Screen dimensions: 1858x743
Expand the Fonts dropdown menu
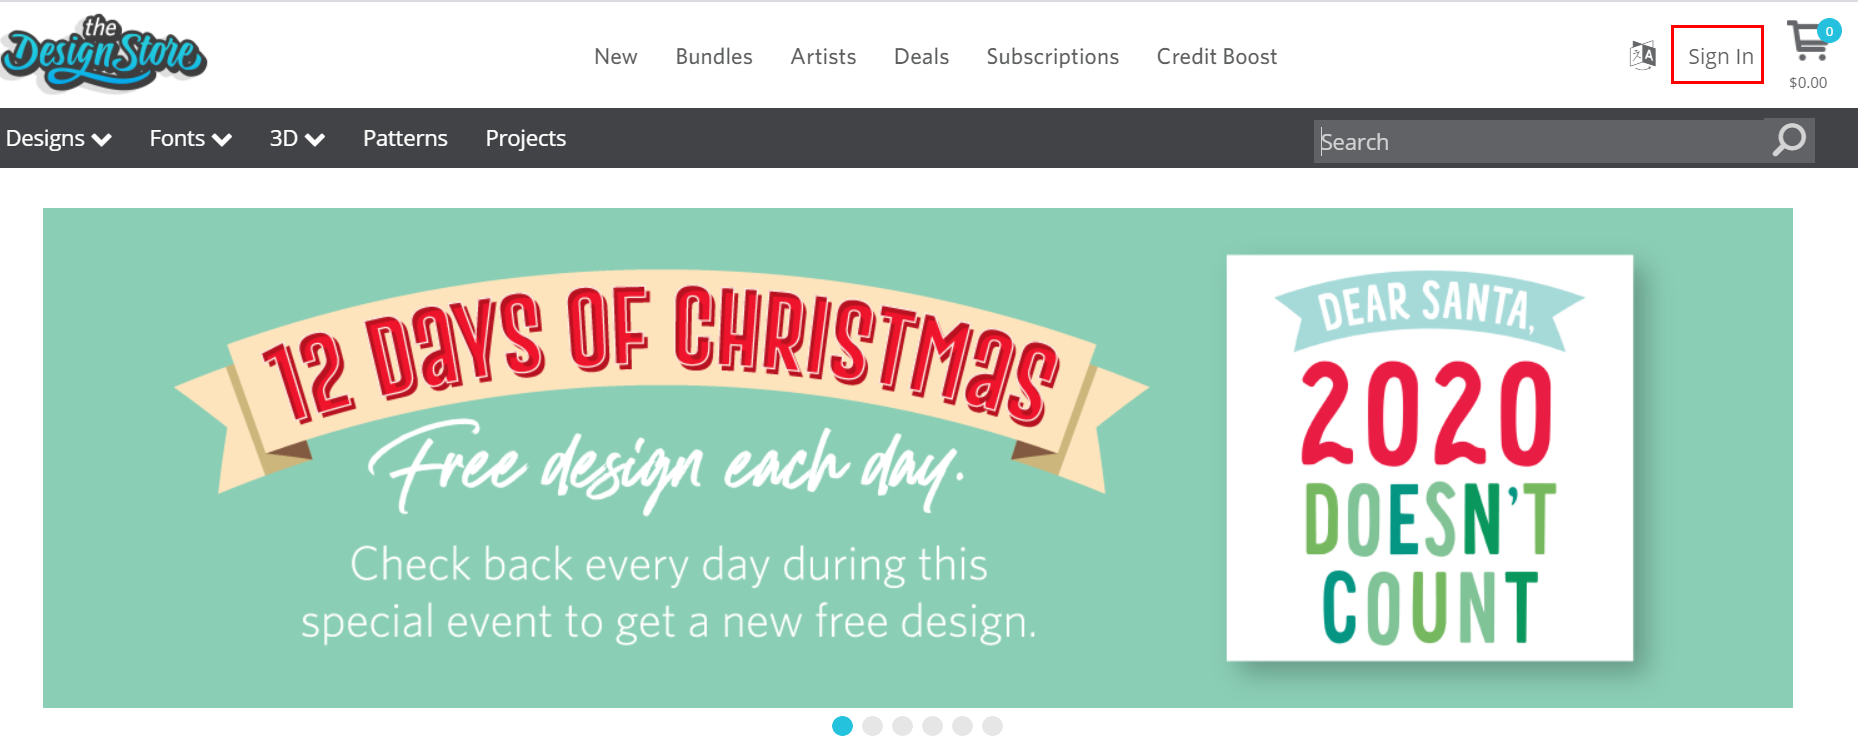click(190, 138)
